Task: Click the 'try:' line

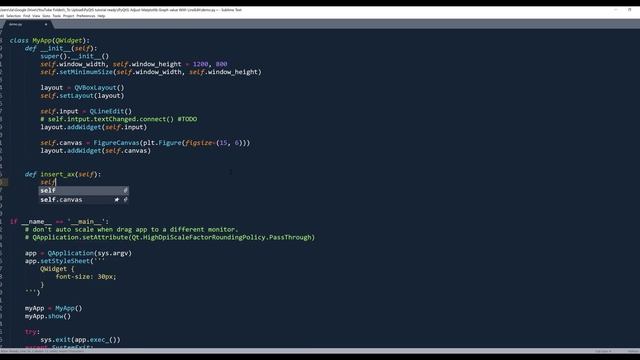Action: 32,332
